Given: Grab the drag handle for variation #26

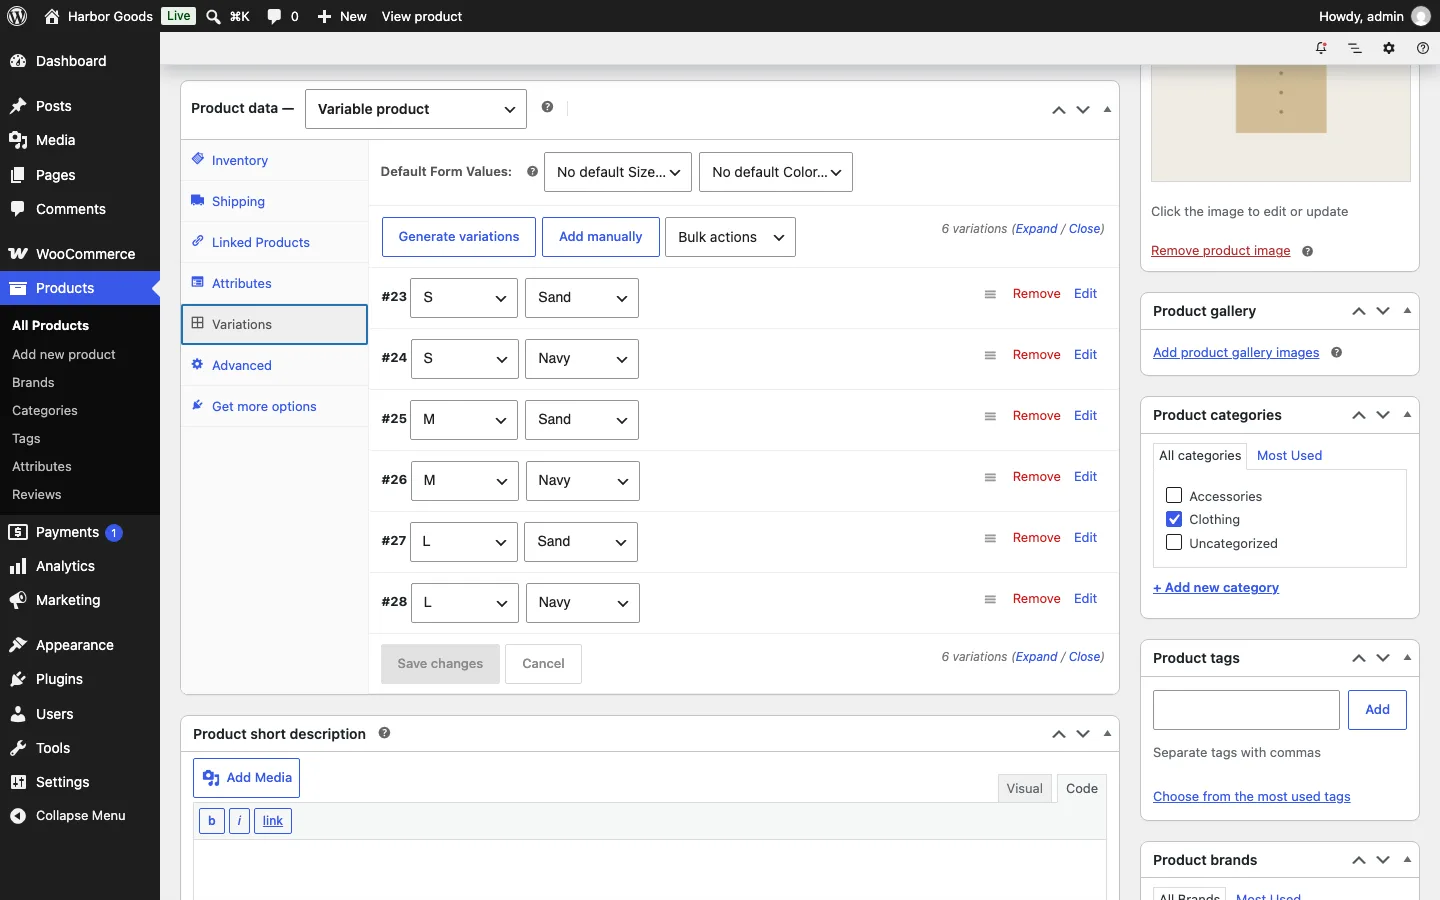Looking at the screenshot, I should 990,478.
